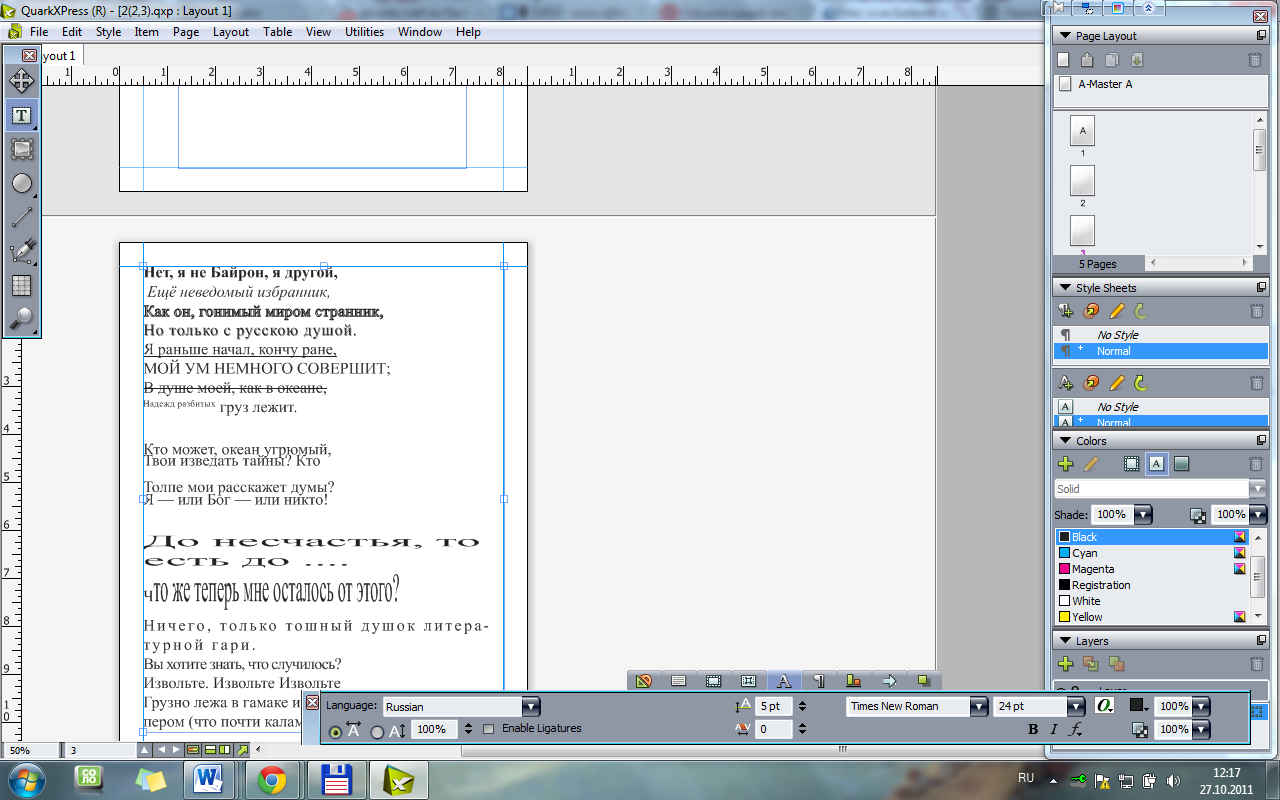
Task: Open the Utilities menu
Action: pos(365,32)
